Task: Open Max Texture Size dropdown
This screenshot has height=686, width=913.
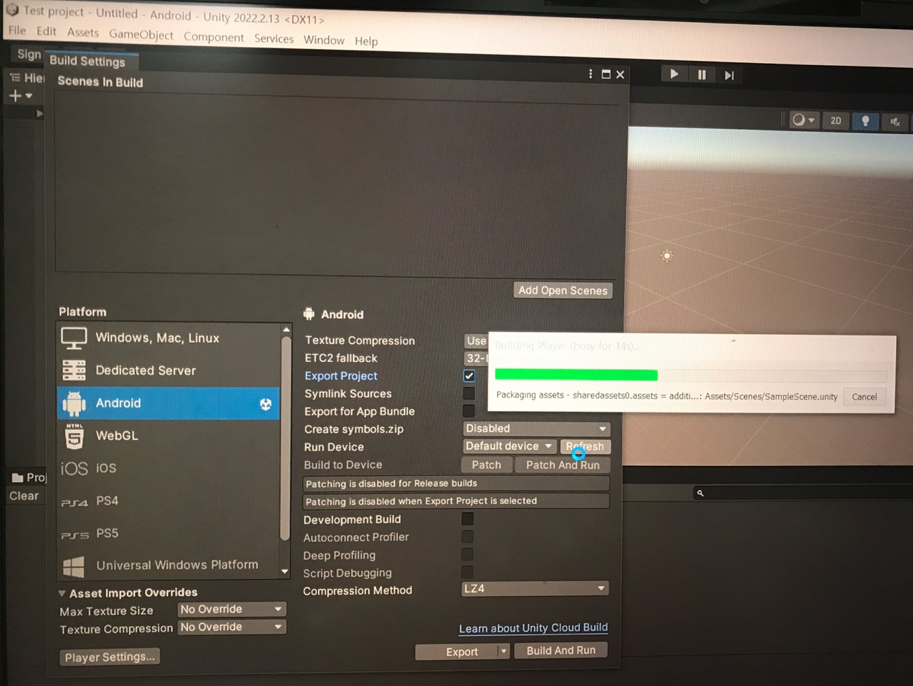Action: (232, 609)
